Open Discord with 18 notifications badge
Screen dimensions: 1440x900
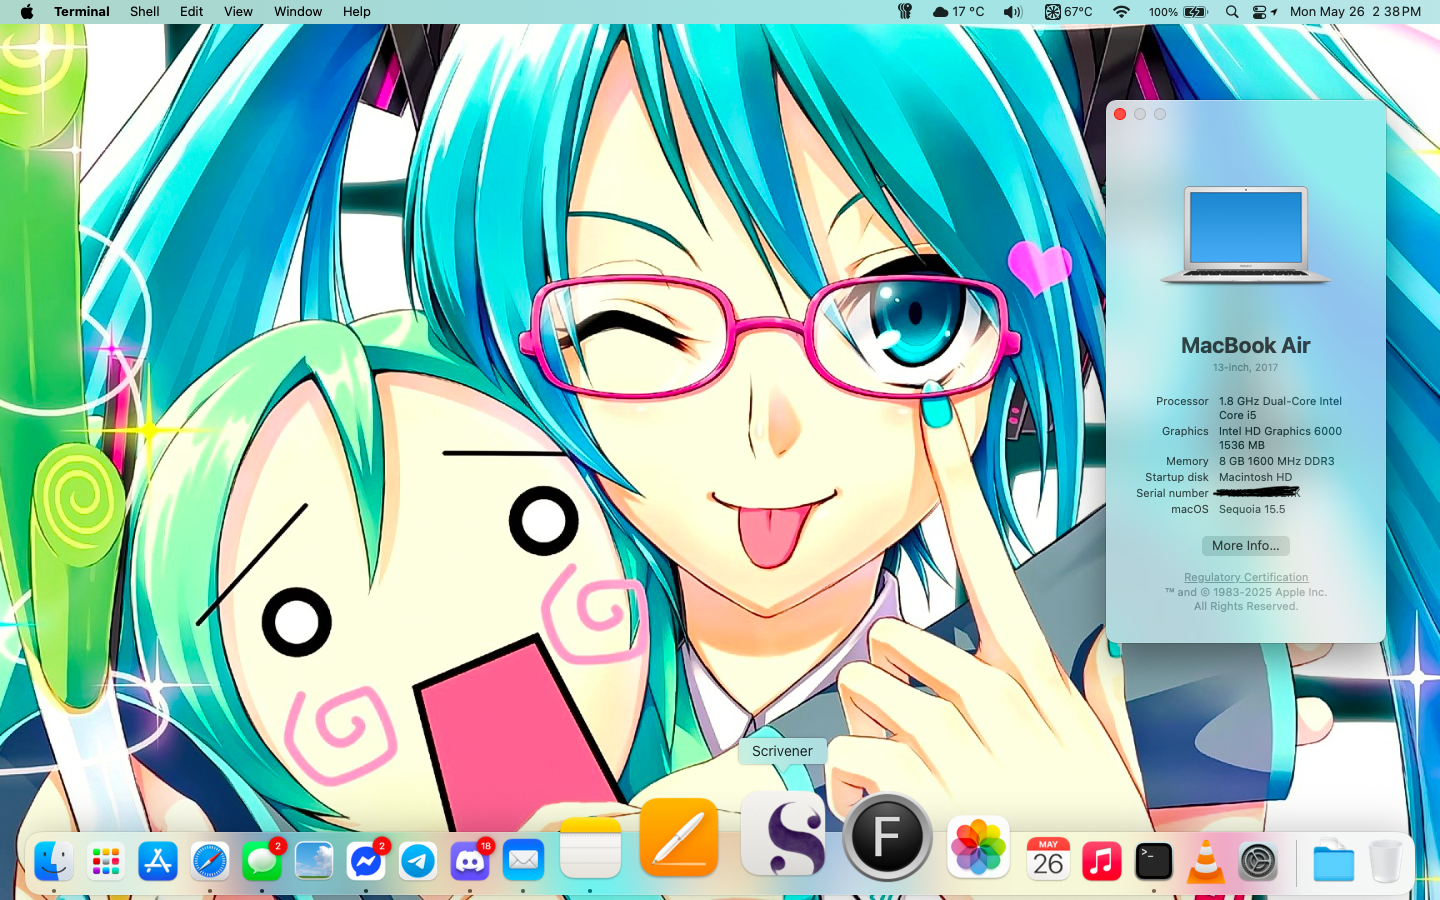pos(470,861)
